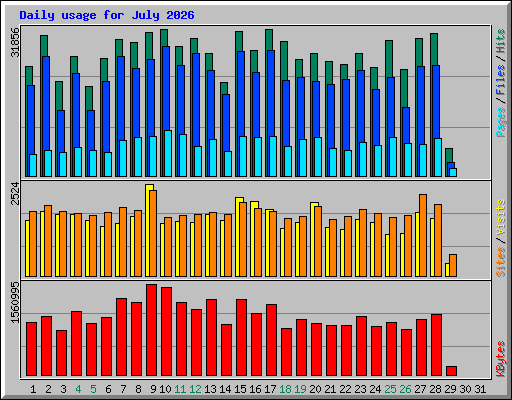The width and height of the screenshot is (512, 400).
Task: Click the blue files bar for day 26
Action: click(406, 125)
